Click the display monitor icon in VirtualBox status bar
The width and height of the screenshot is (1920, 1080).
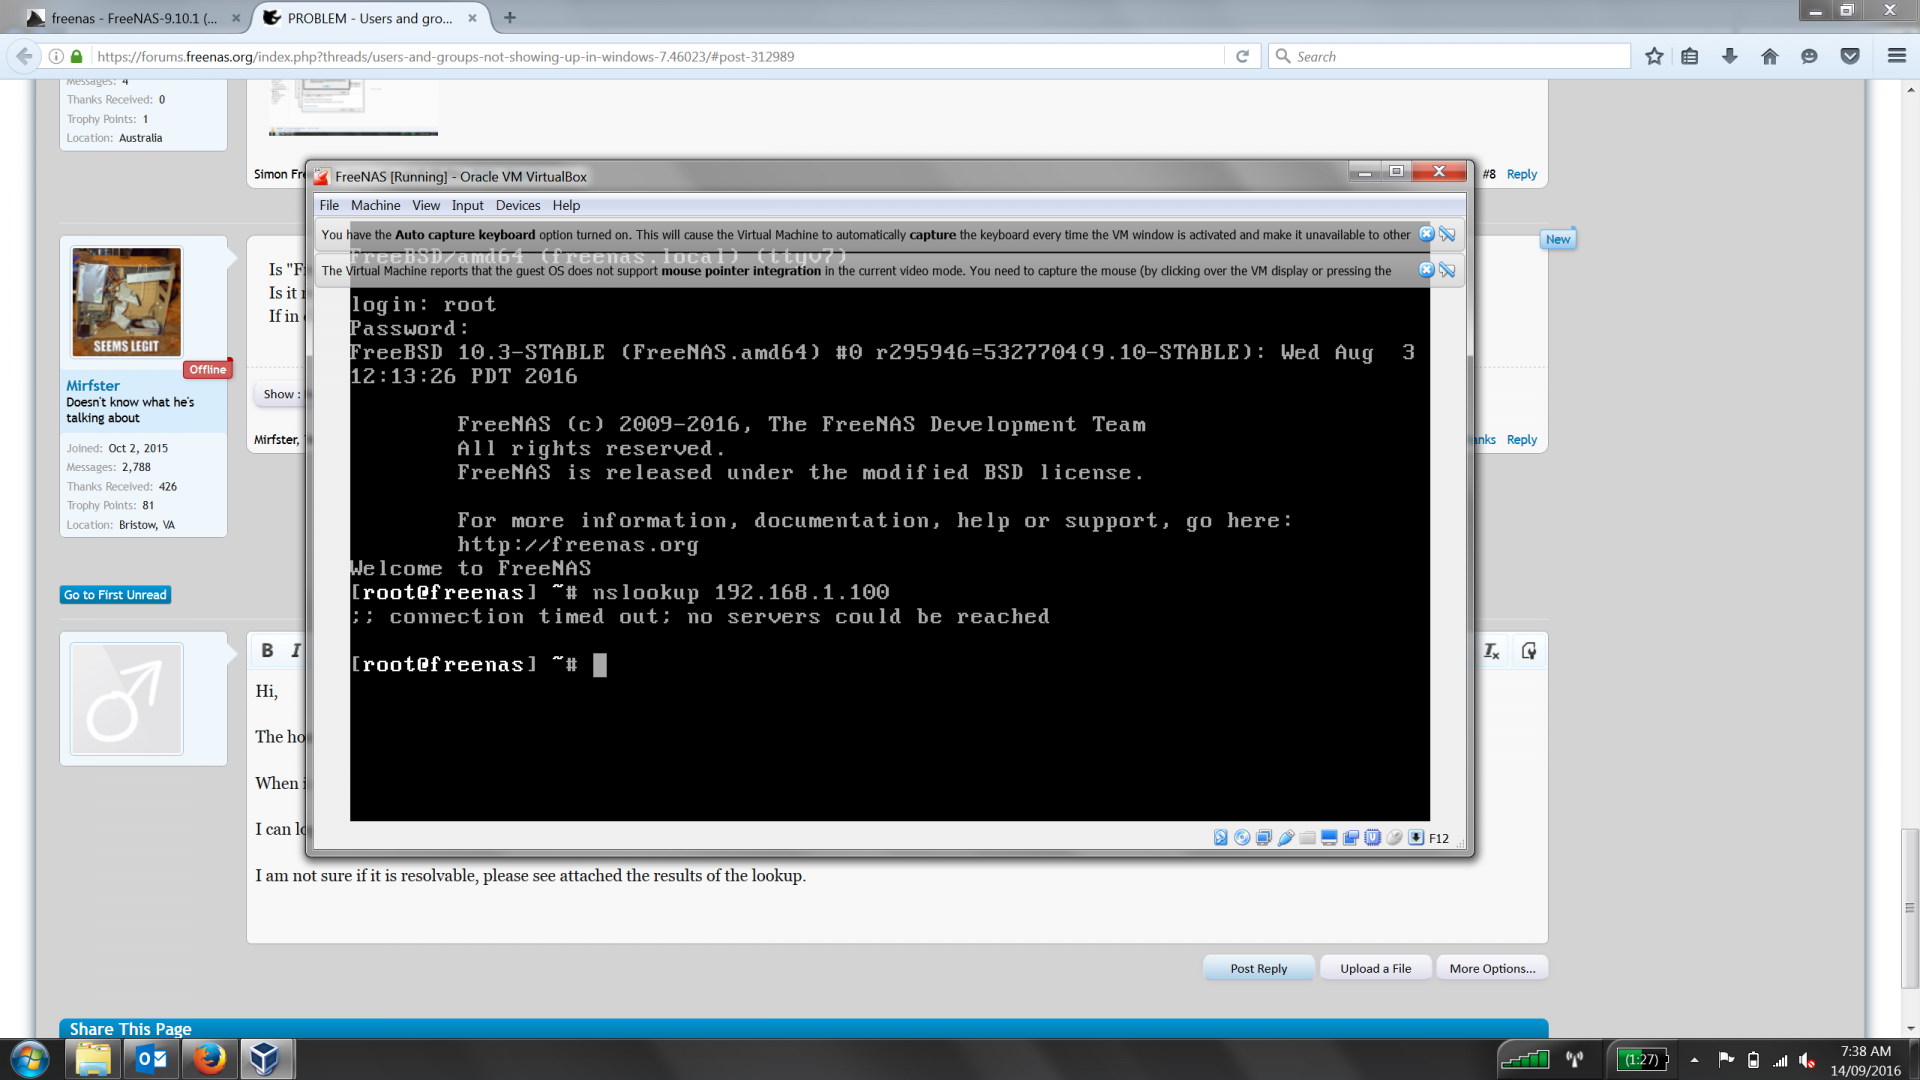coord(1329,838)
